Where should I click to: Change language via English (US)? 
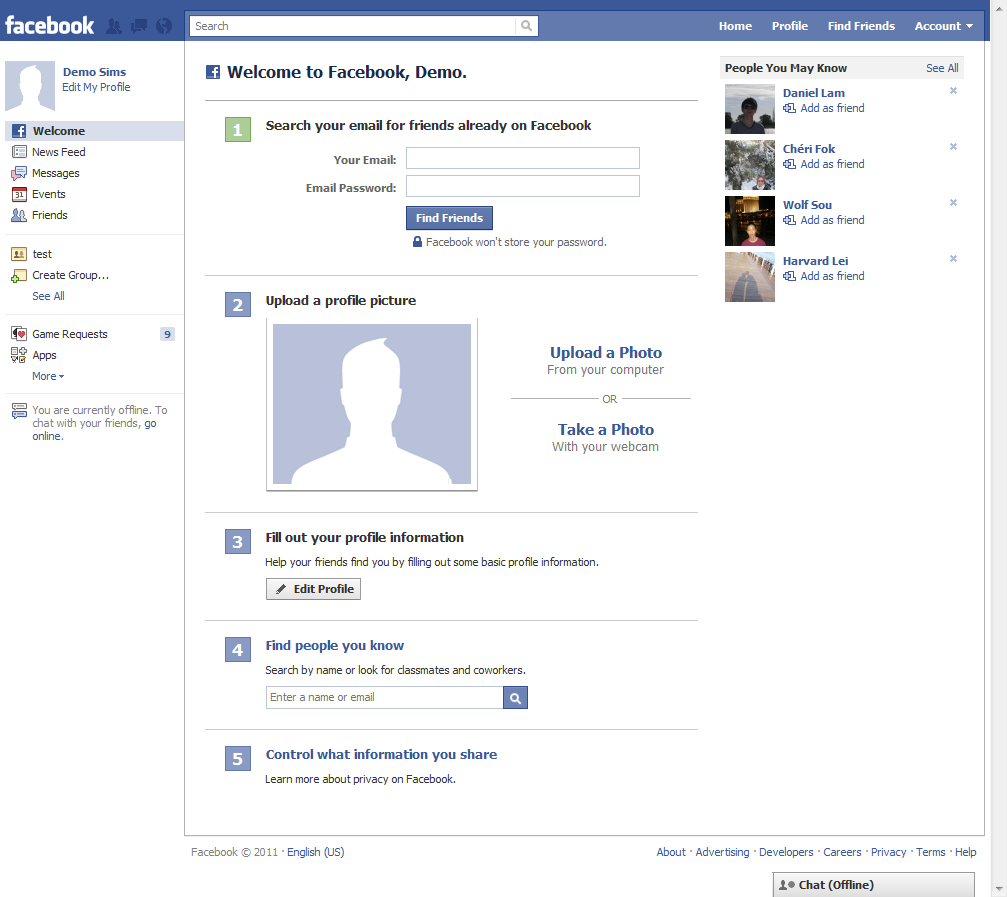315,853
